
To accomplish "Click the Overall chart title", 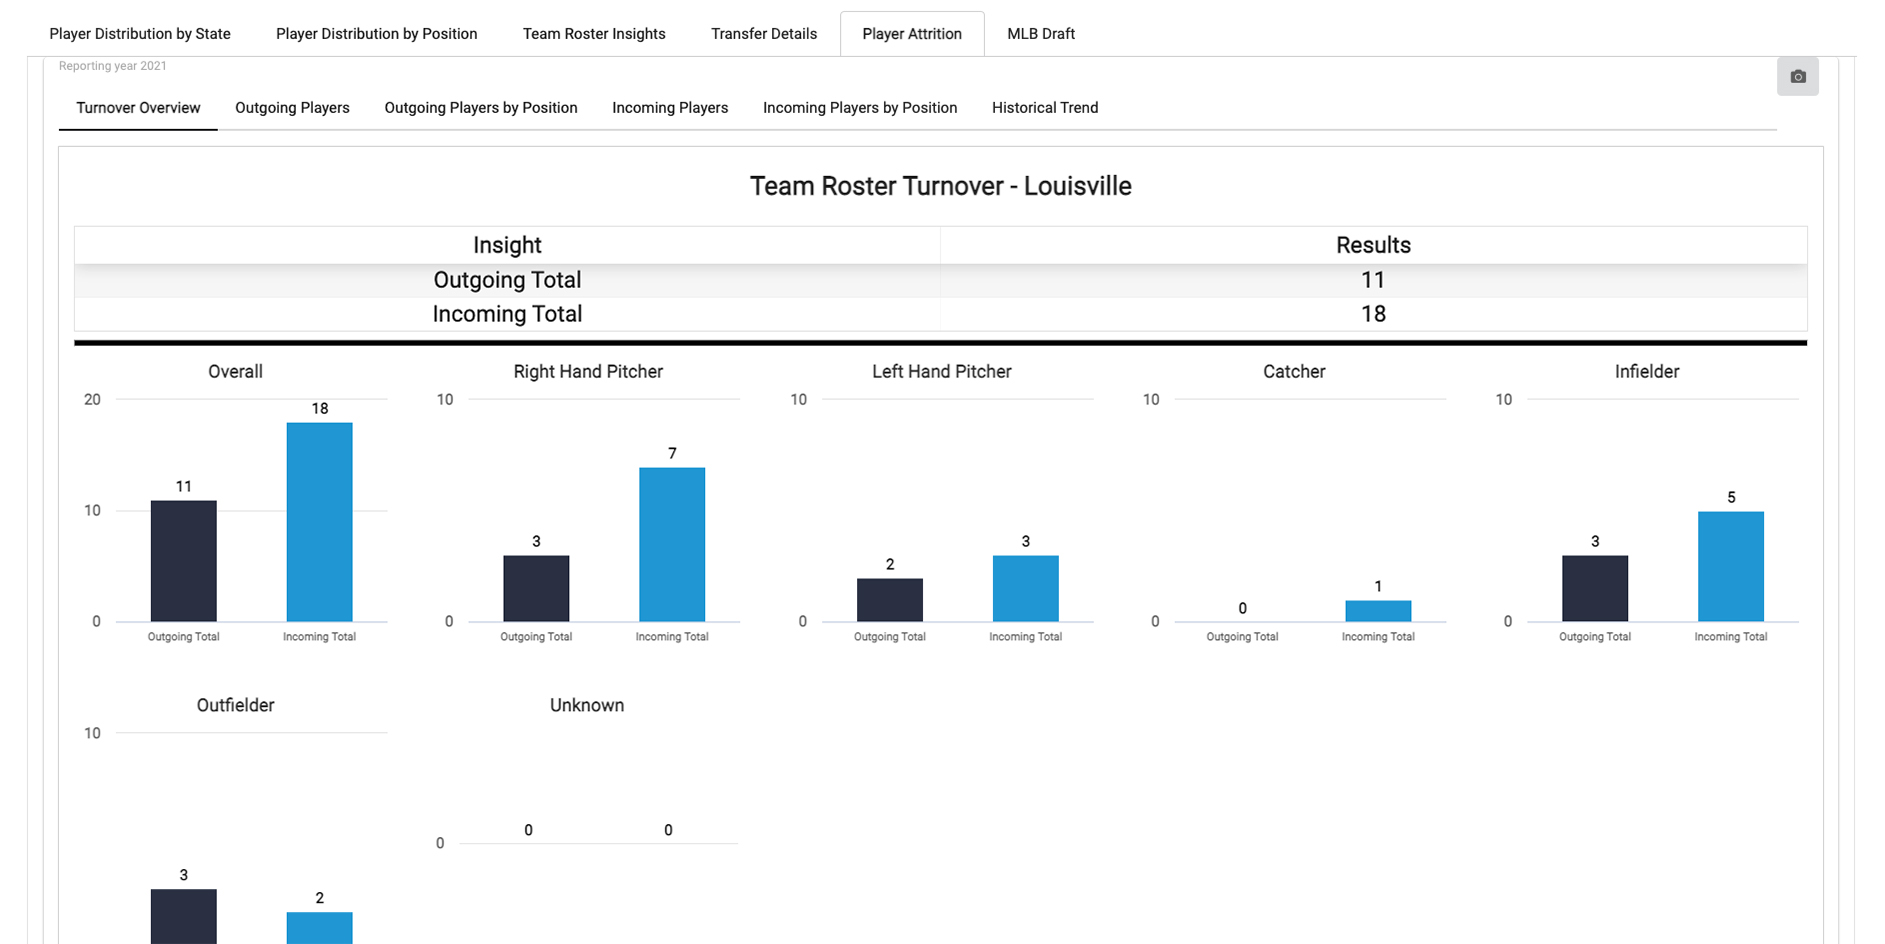I will coord(235,372).
